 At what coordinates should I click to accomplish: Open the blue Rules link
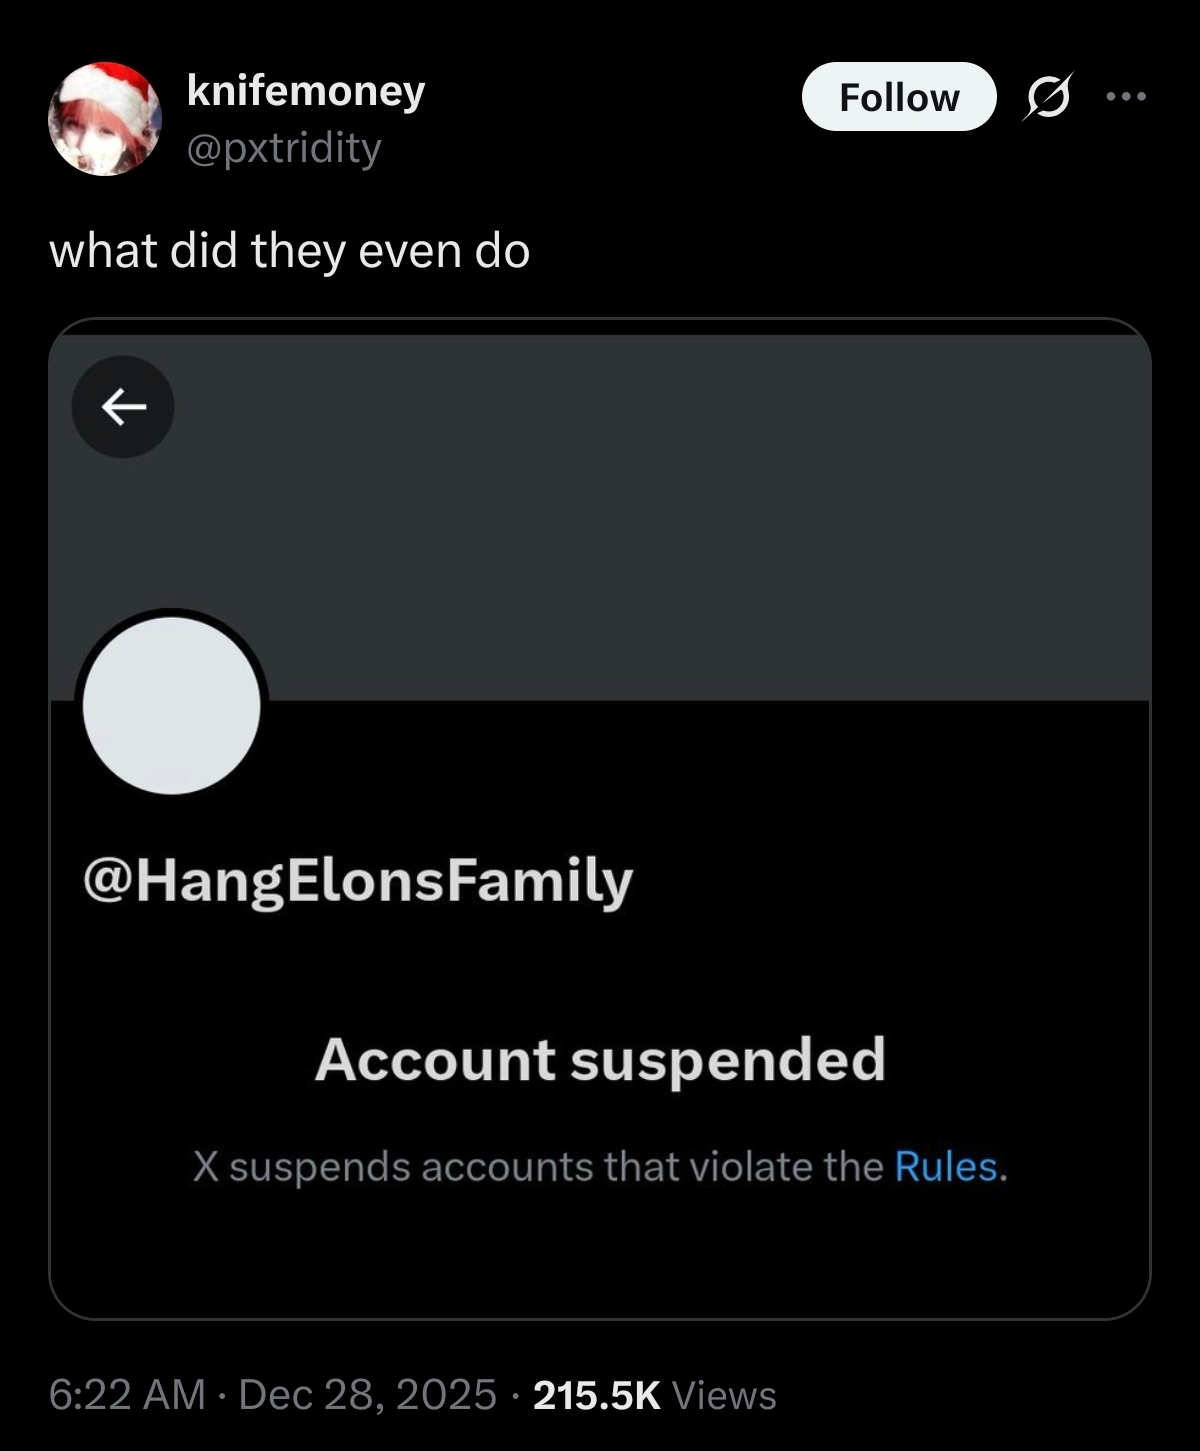[x=946, y=1166]
